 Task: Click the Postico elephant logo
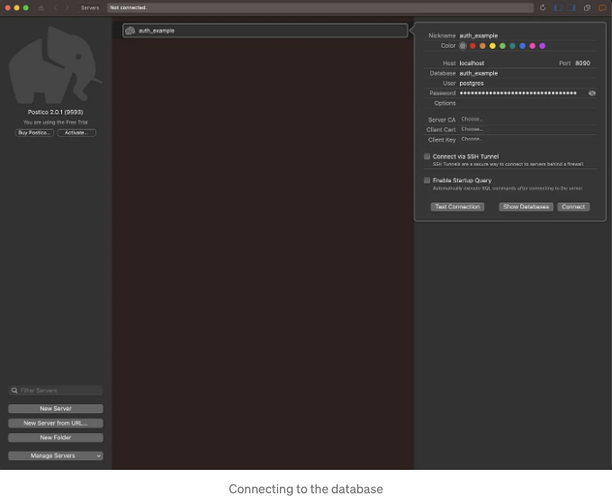55,65
